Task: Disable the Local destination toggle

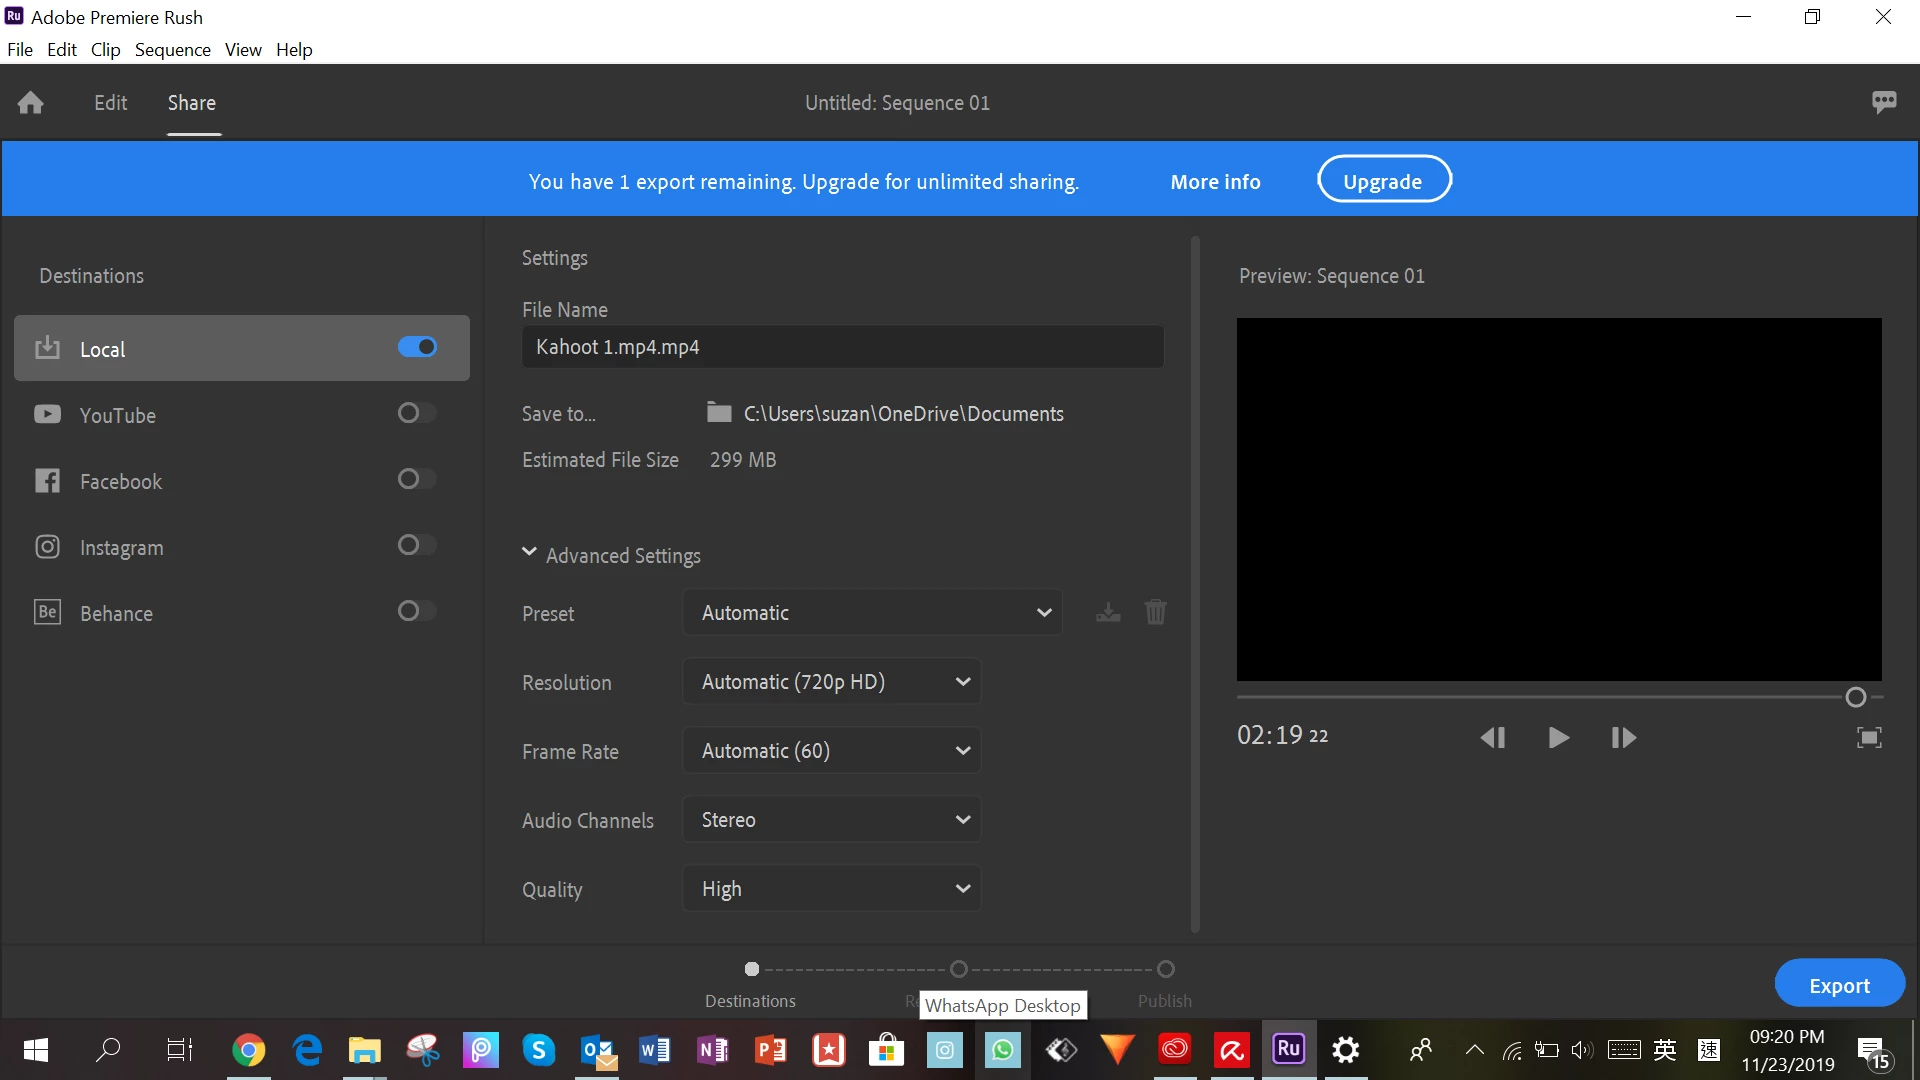Action: coord(417,347)
